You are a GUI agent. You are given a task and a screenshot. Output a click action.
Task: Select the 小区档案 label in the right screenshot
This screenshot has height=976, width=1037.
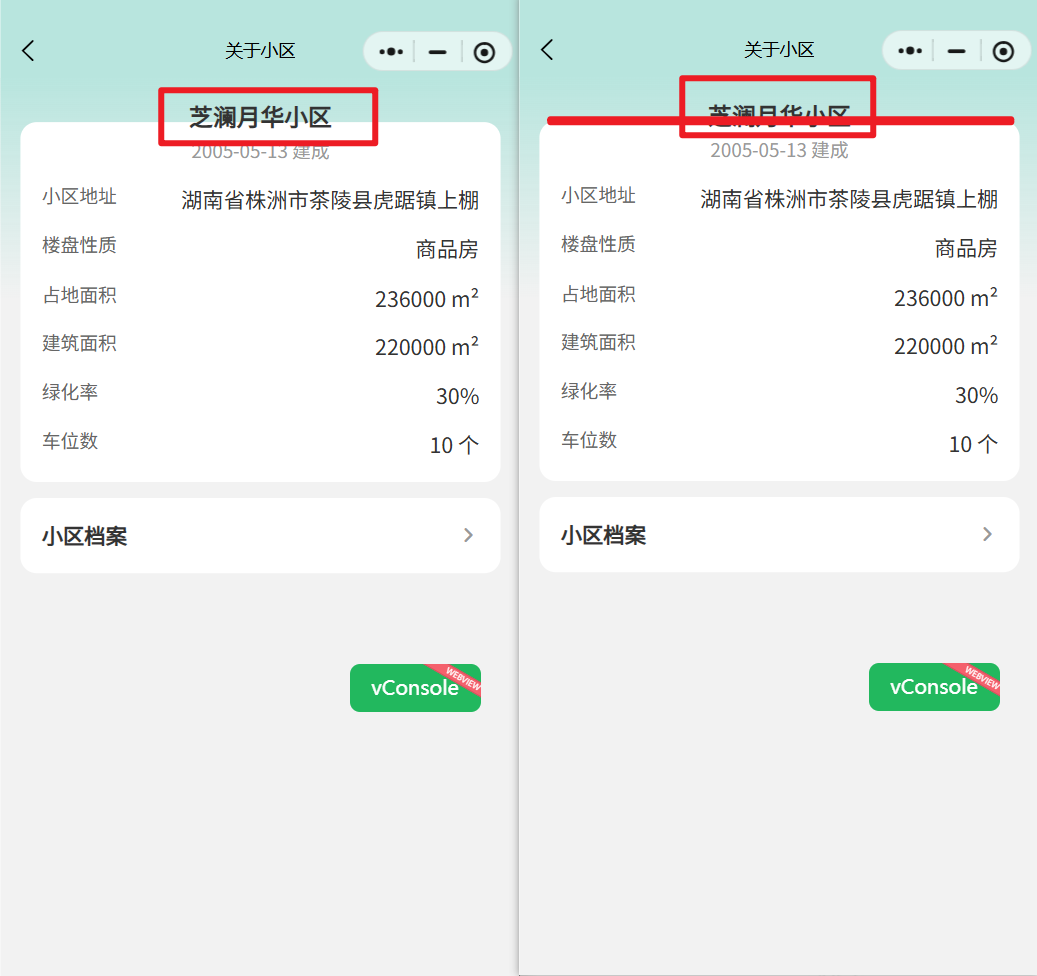603,536
